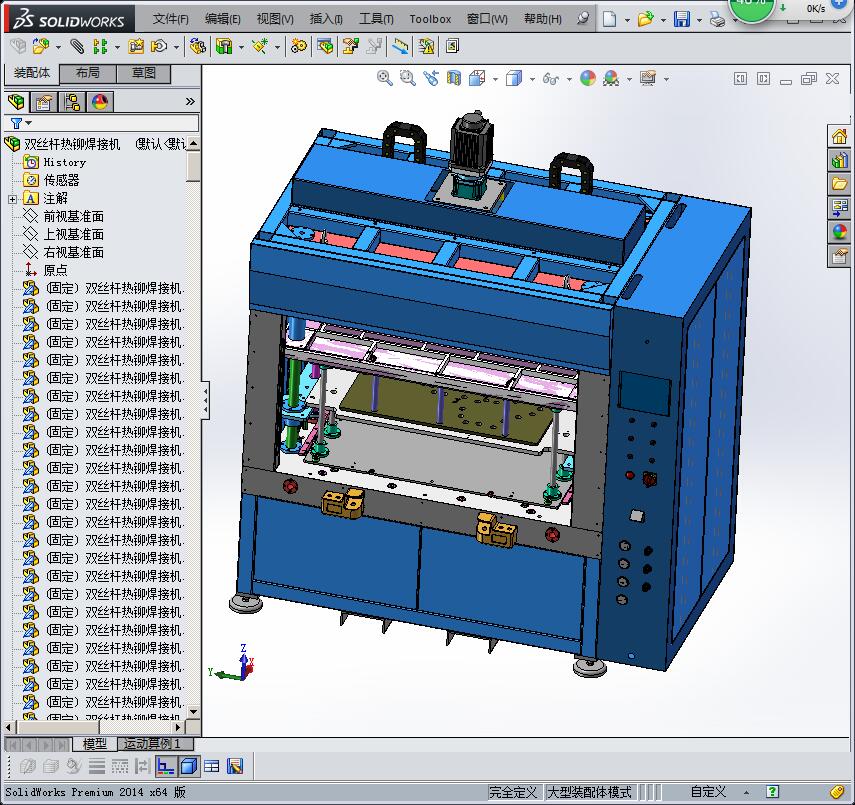Open FeatureManager design tree tab
Image resolution: width=855 pixels, height=805 pixels.
[16, 101]
